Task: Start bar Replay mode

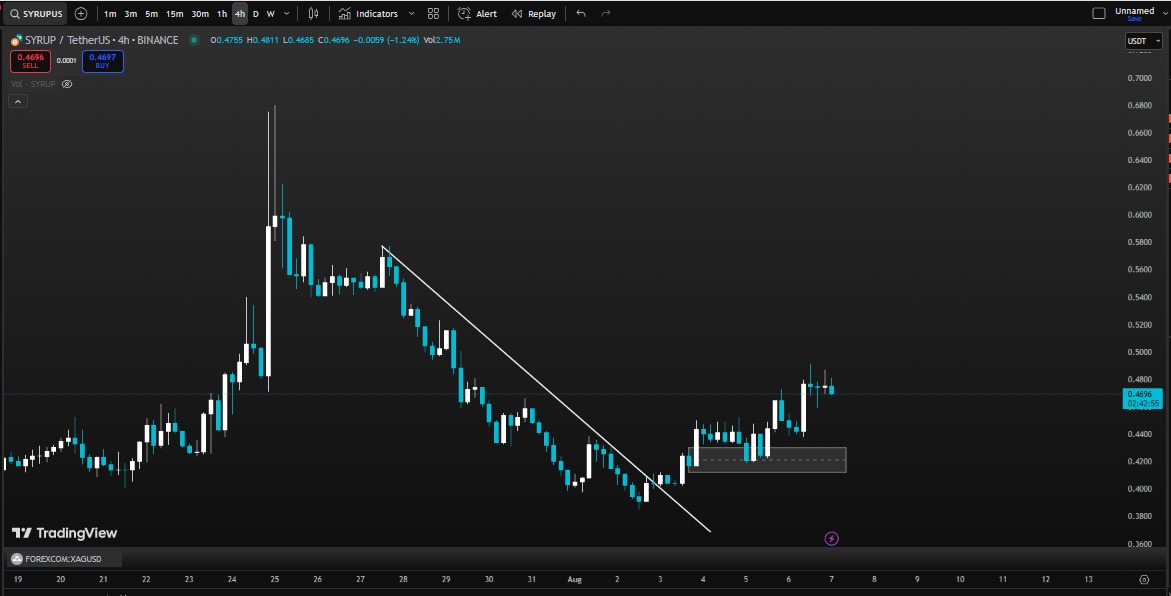Action: (533, 13)
